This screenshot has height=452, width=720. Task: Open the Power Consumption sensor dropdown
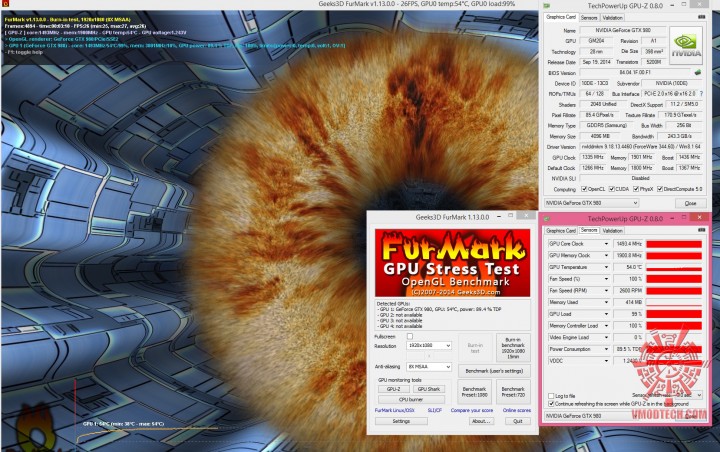pyautogui.click(x=606, y=349)
